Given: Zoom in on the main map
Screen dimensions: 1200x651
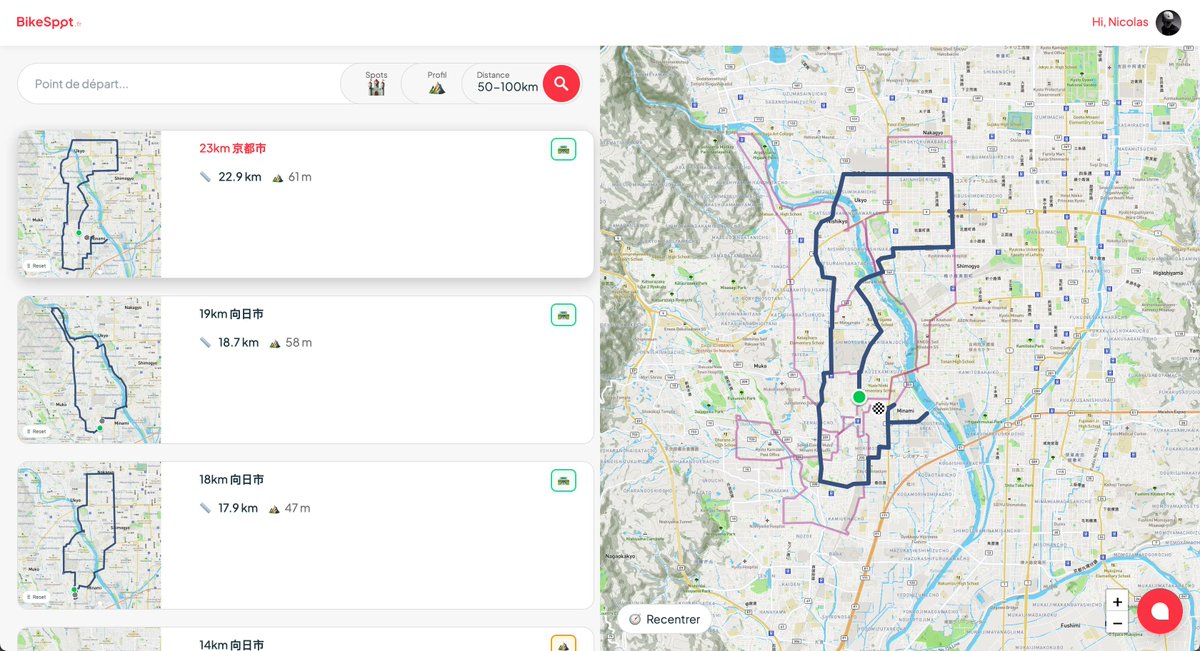Looking at the screenshot, I should pos(1117,602).
